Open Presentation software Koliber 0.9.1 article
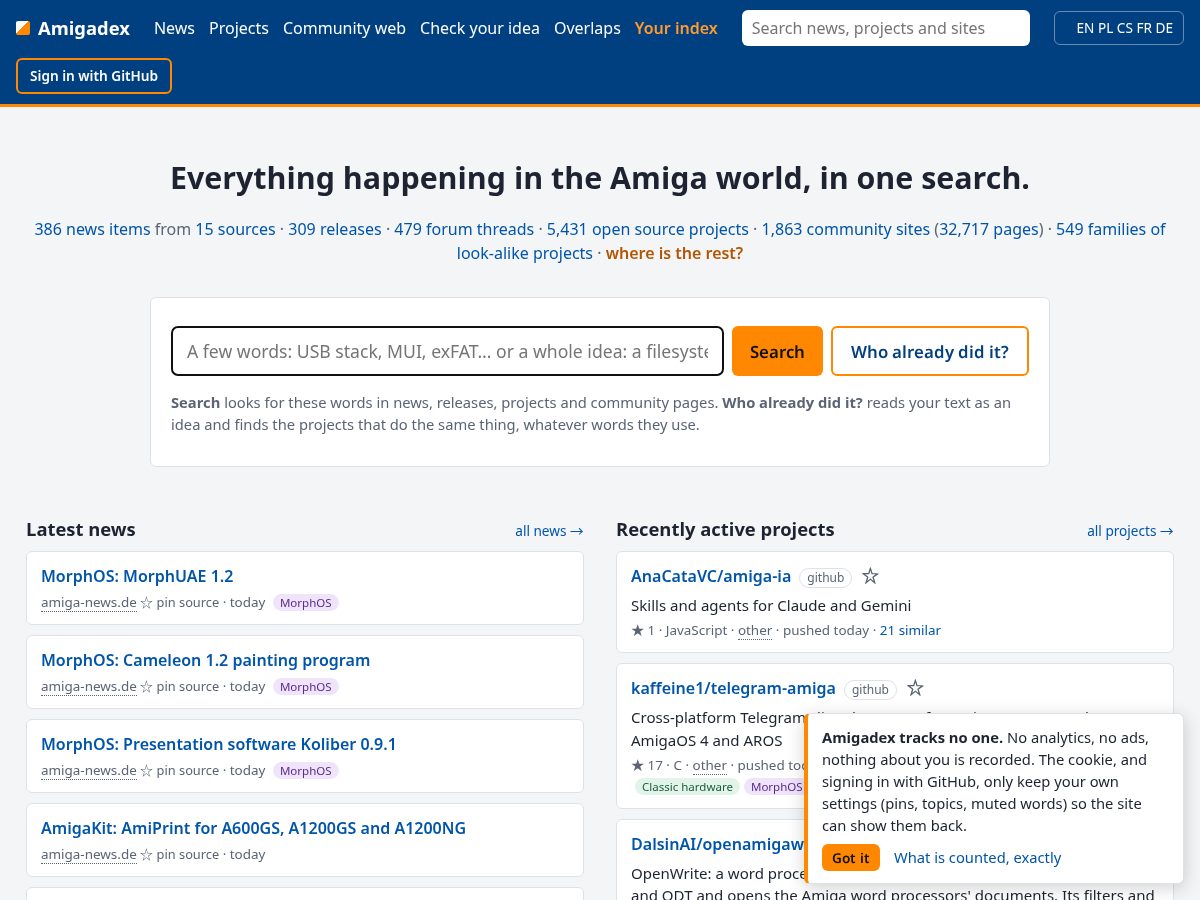 click(x=218, y=744)
